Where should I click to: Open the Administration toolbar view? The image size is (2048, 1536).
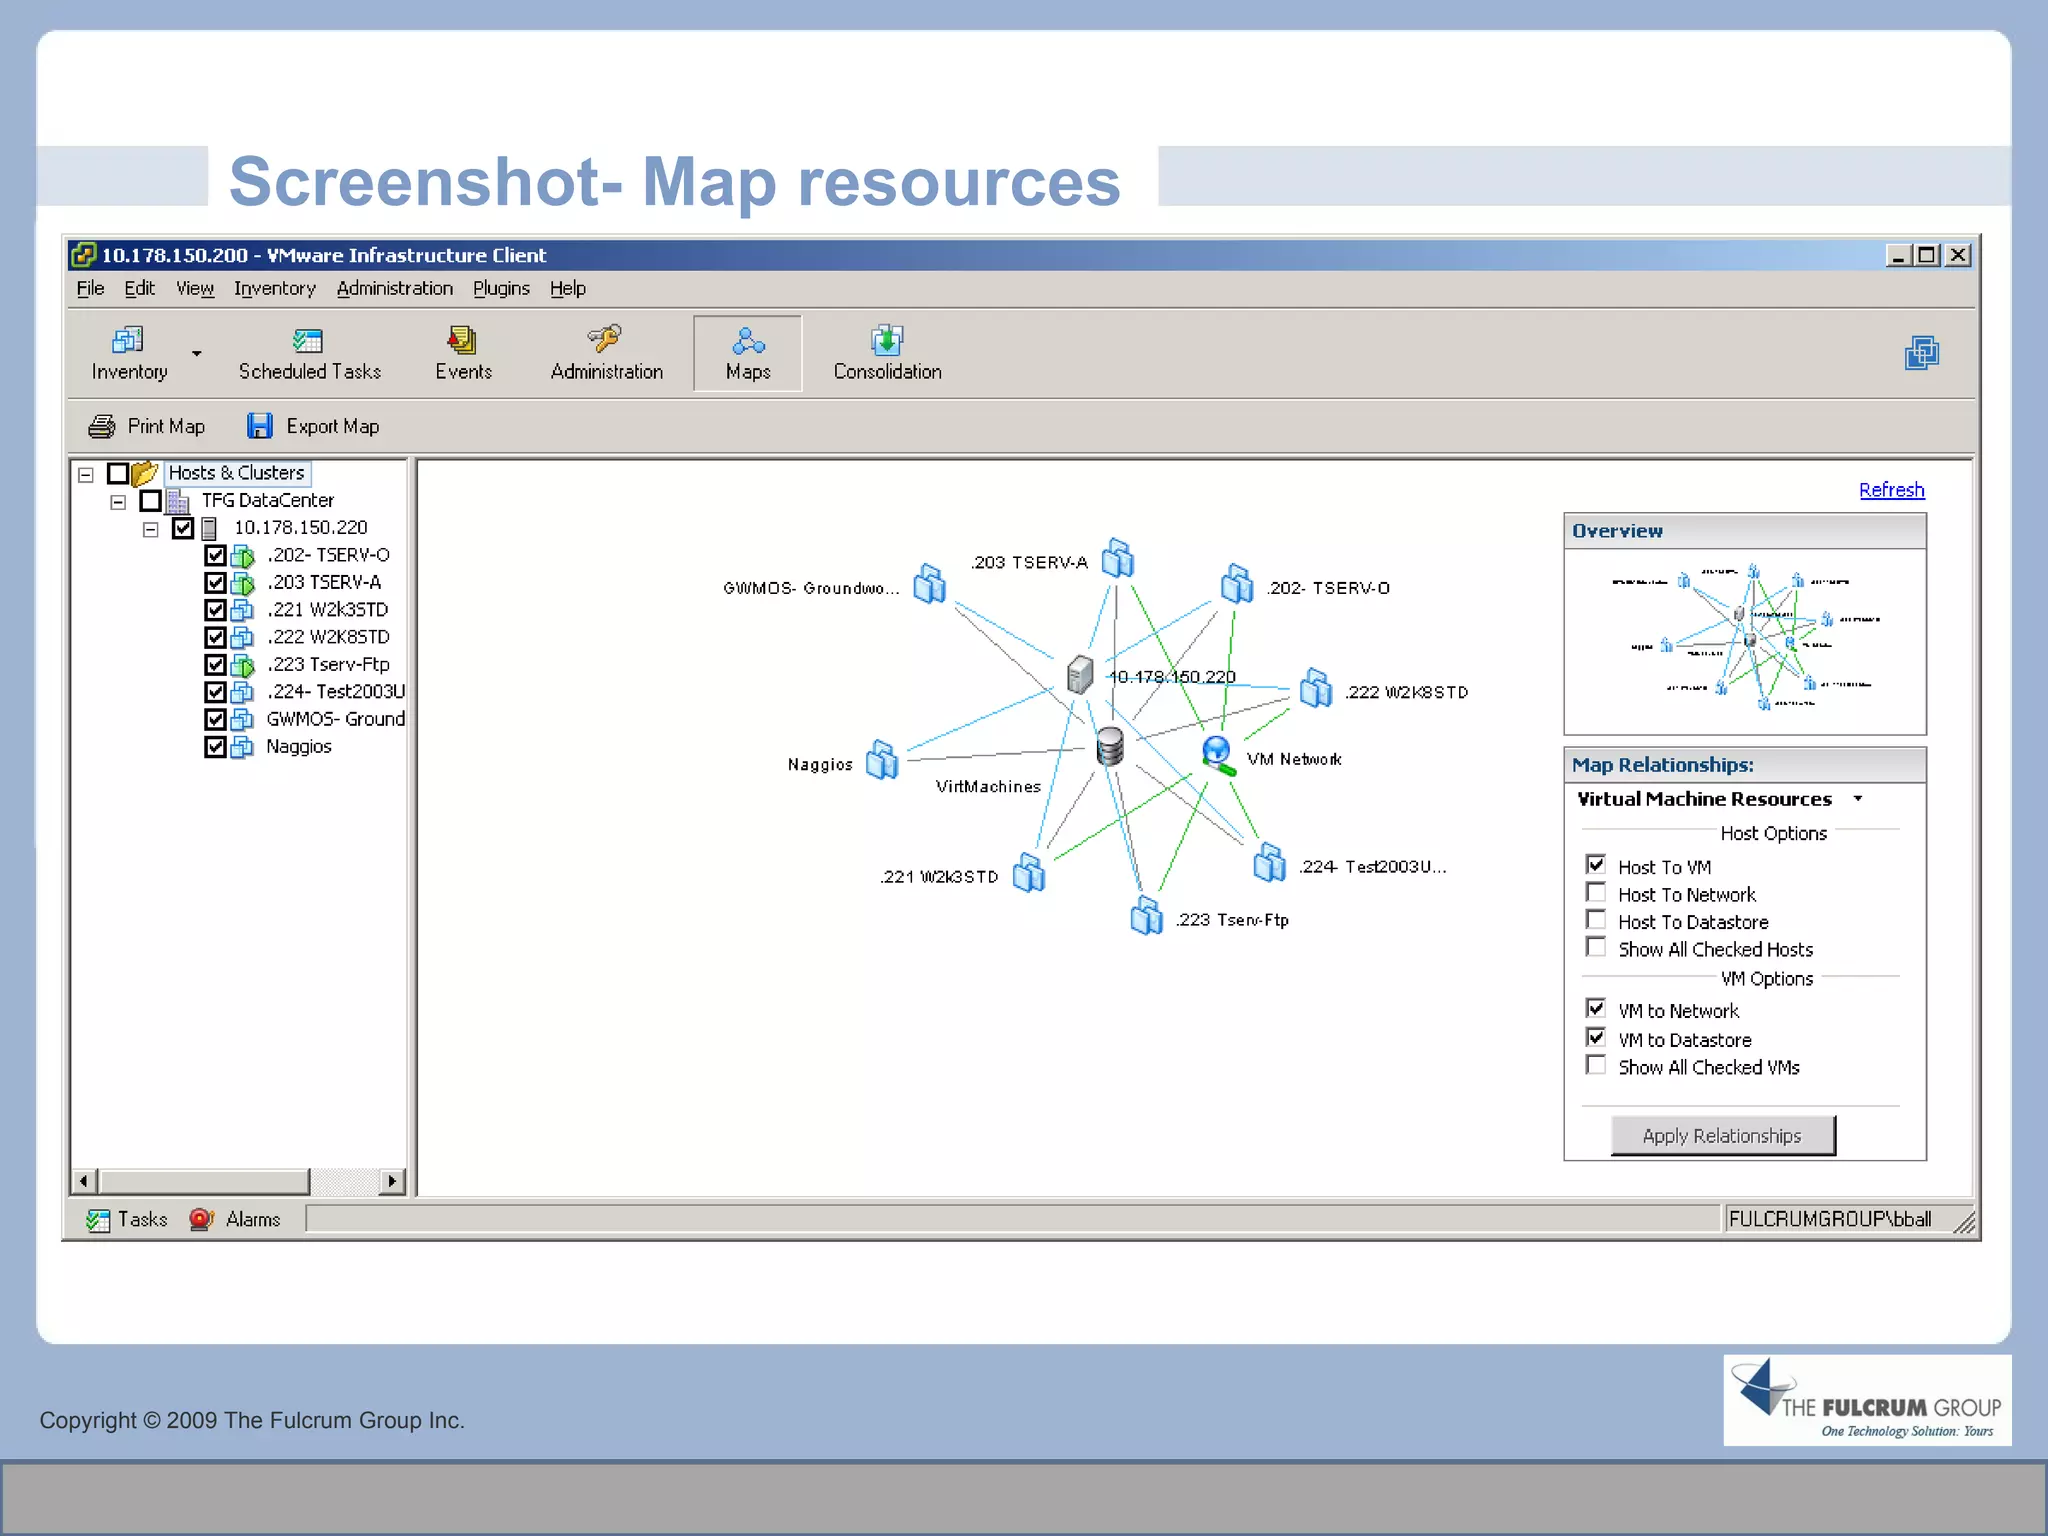point(606,353)
